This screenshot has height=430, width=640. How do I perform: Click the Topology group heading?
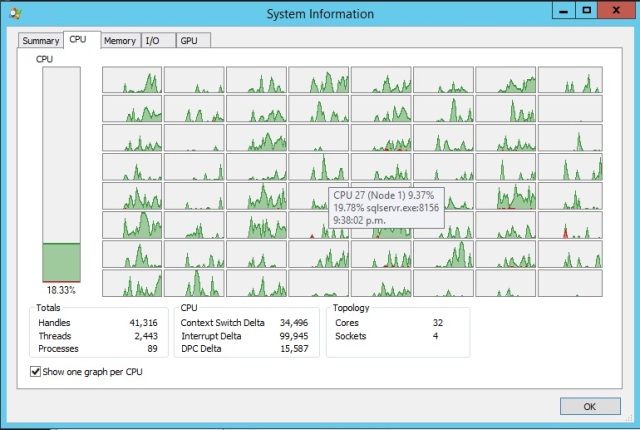click(351, 308)
